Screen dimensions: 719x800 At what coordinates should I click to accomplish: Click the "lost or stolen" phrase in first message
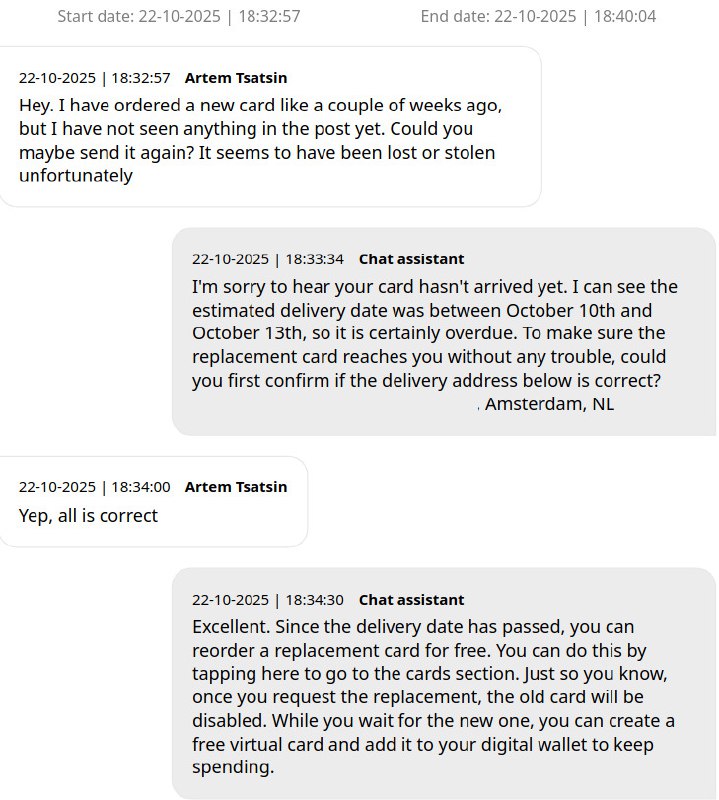pos(445,152)
